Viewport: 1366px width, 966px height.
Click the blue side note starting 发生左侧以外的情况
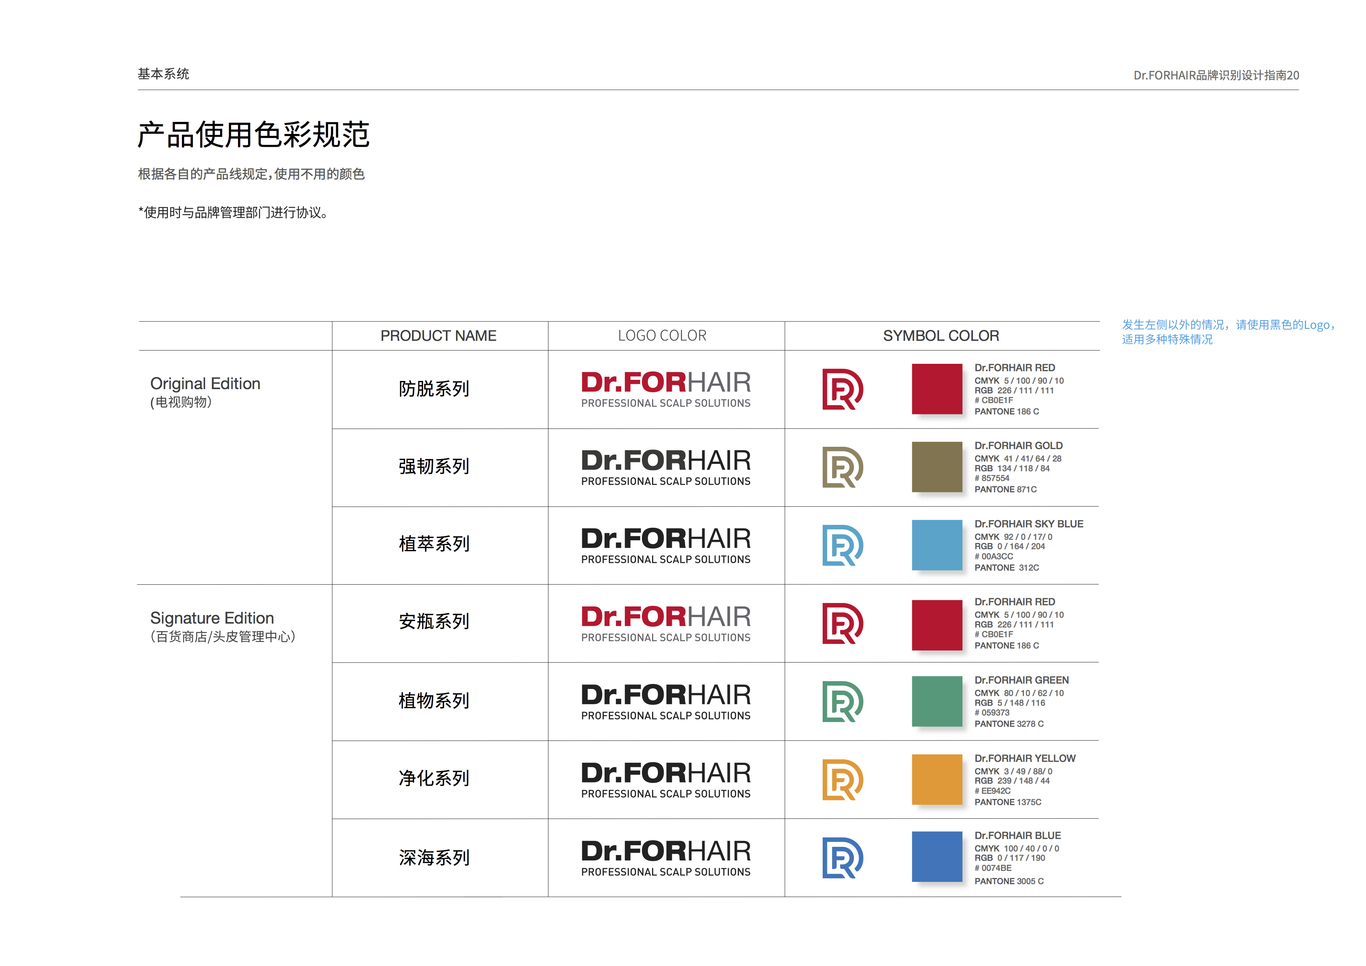(x=1228, y=332)
